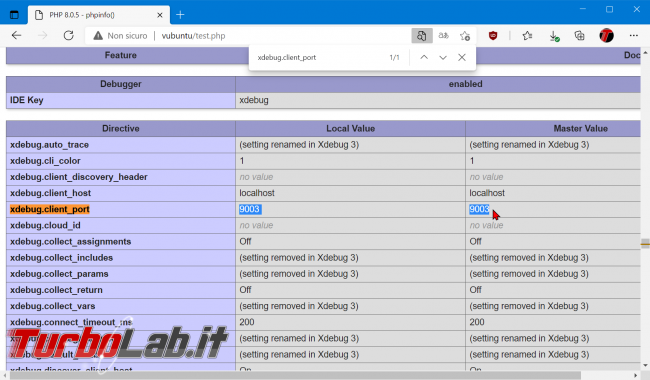
Task: Open the find on page icon
Action: pos(422,36)
